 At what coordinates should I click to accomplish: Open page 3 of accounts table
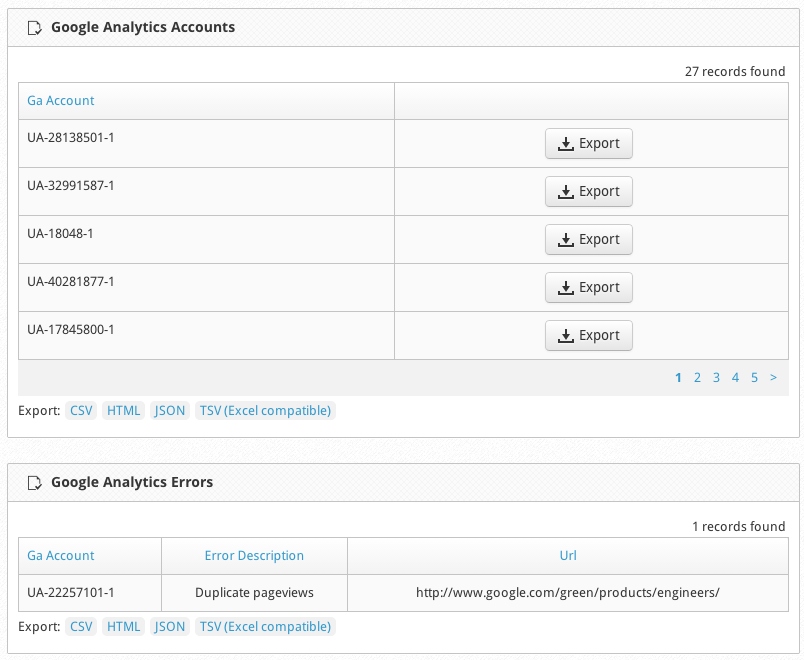(x=716, y=378)
